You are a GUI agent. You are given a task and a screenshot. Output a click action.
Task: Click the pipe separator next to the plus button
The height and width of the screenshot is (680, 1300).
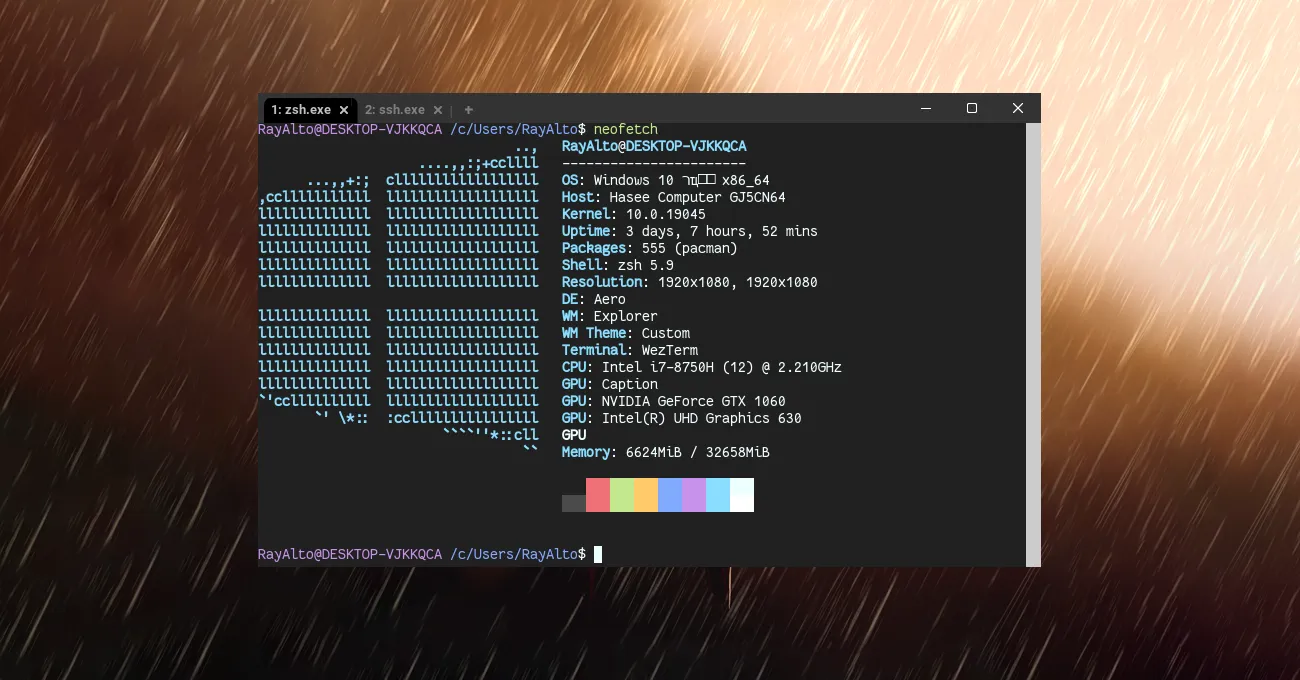[452, 110]
